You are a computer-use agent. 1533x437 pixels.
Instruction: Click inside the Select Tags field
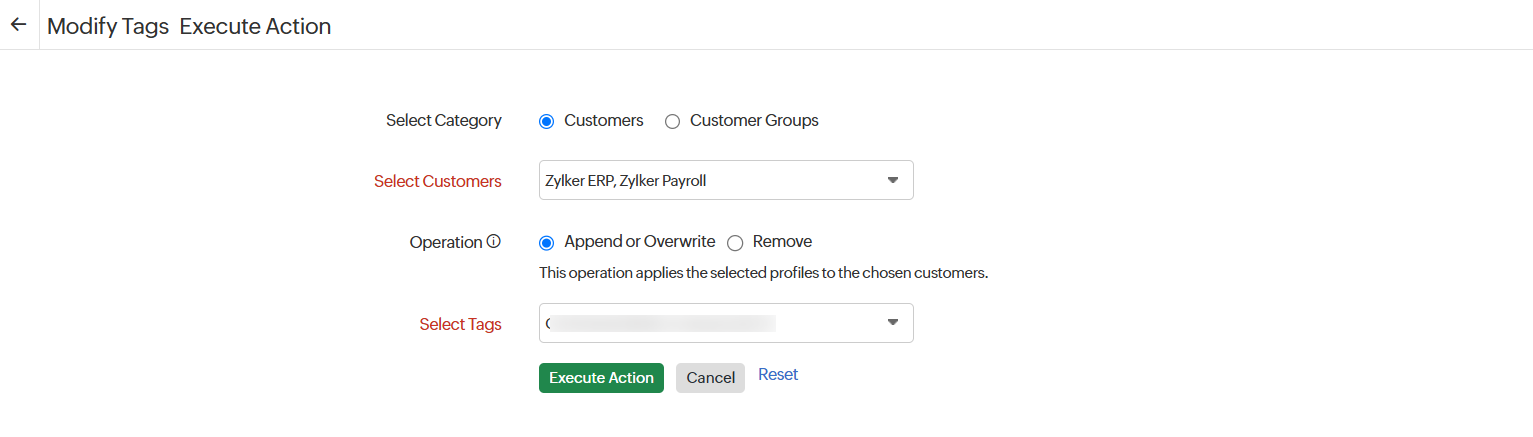click(700, 323)
